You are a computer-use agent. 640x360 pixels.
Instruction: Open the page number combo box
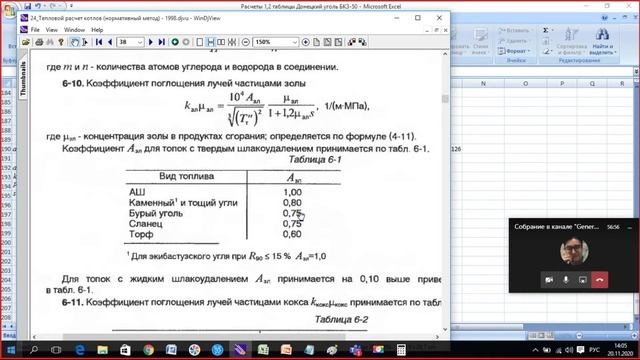coord(130,42)
